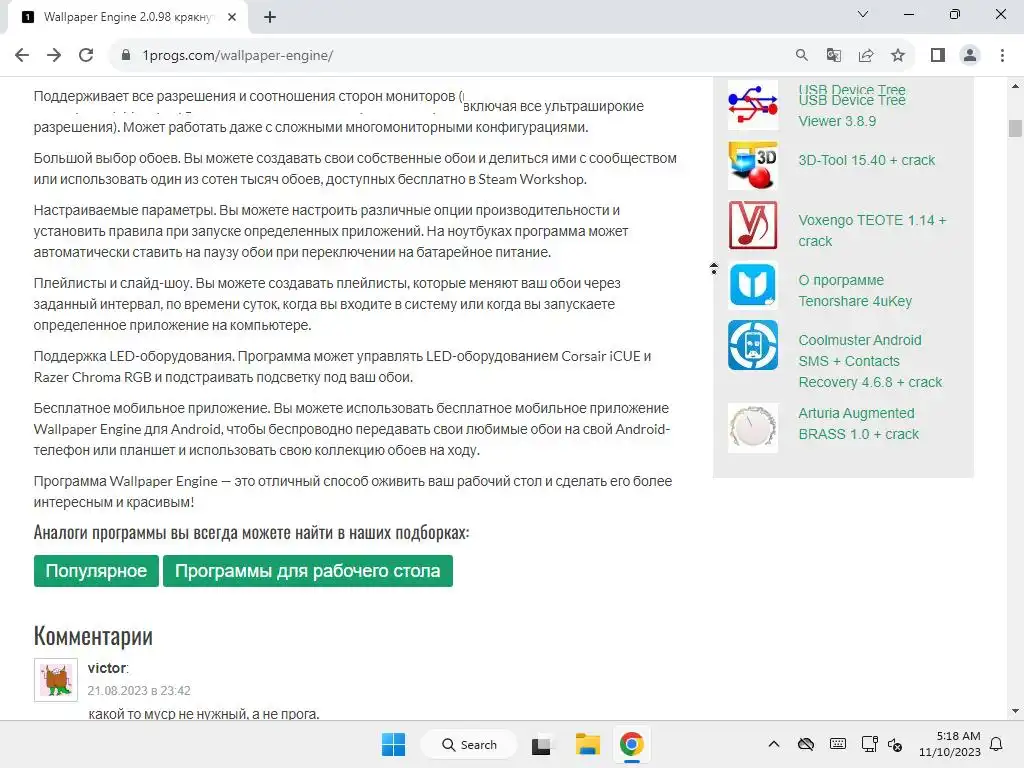Open the network display tray icon
This screenshot has height=768, width=1024.
(869, 744)
